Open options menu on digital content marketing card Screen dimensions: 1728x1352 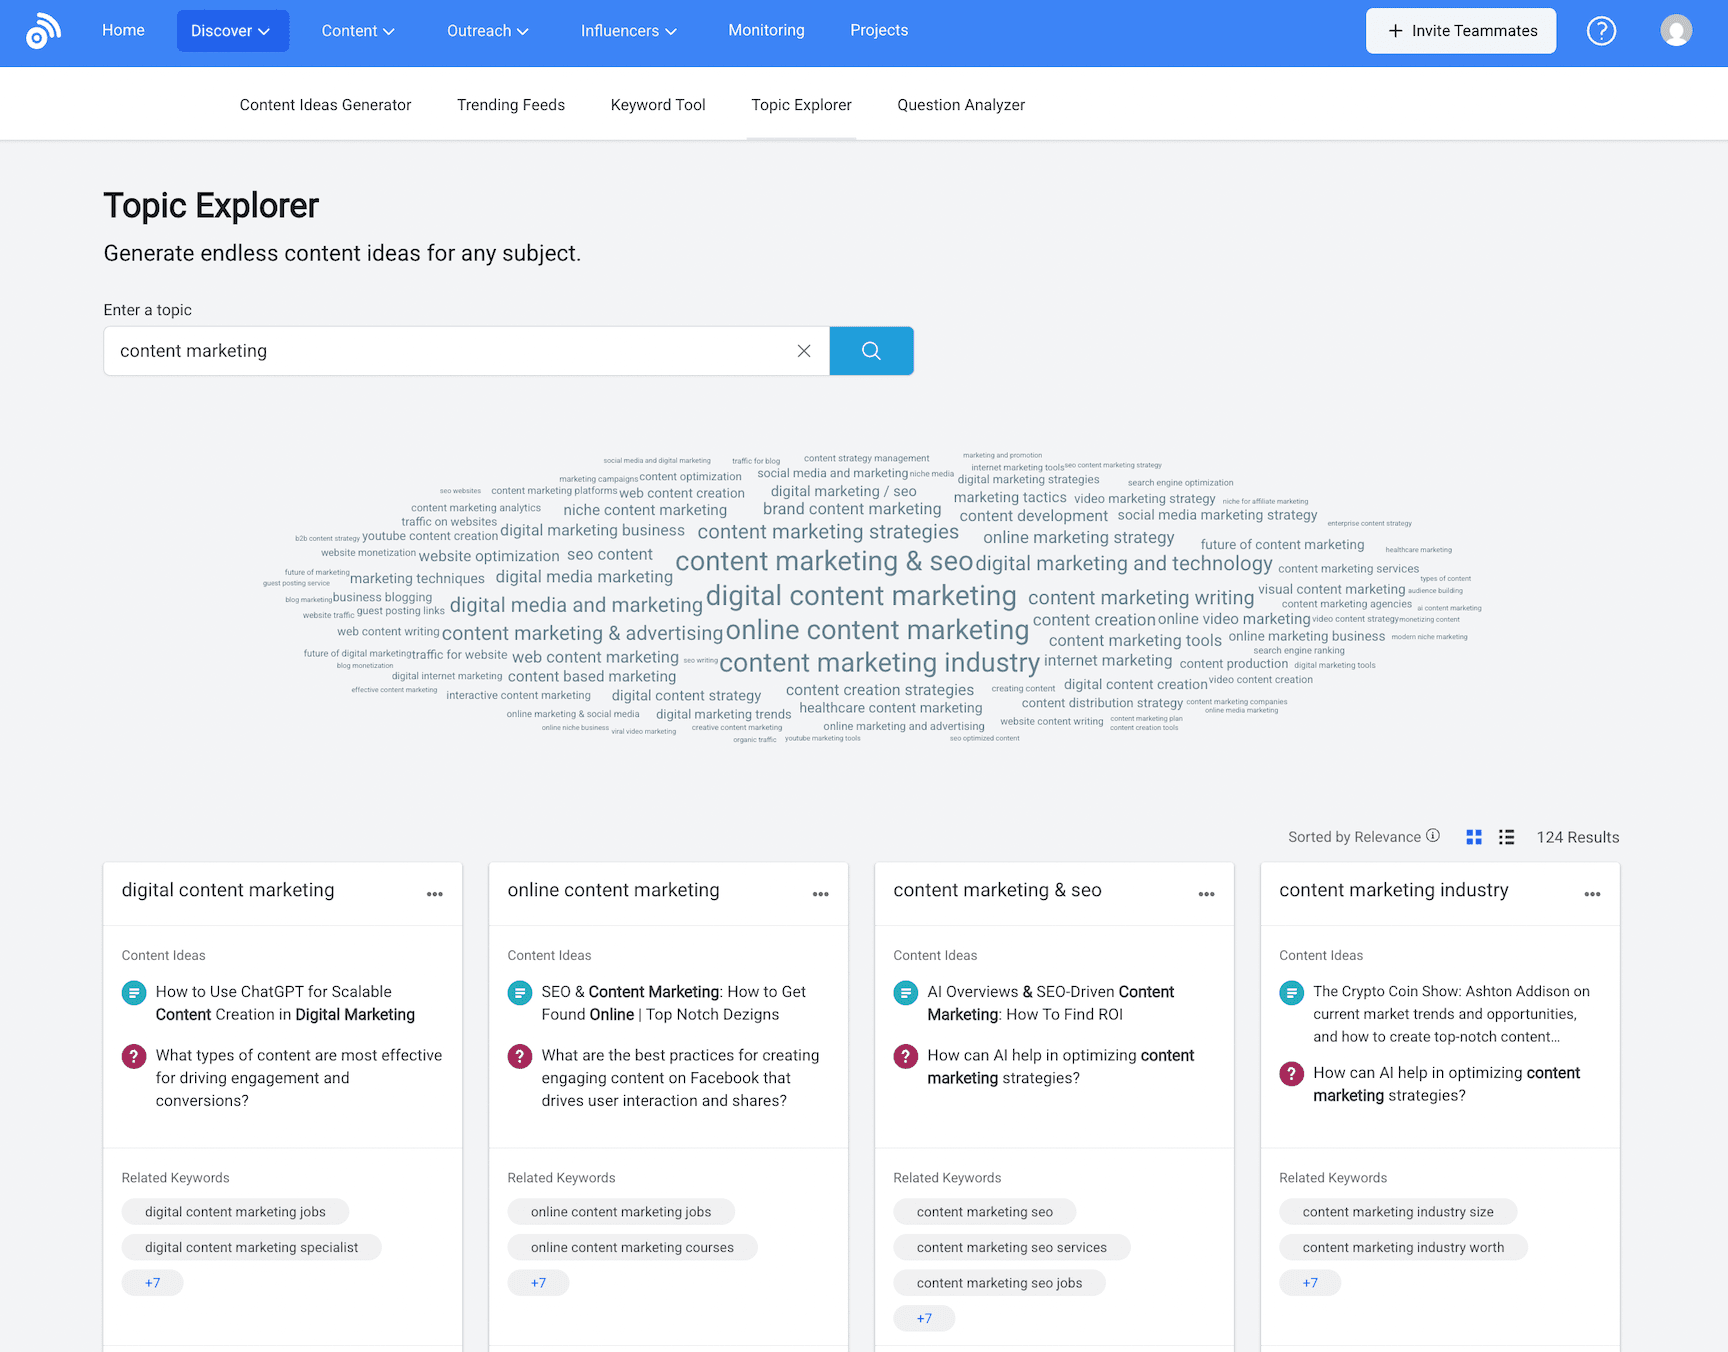point(435,894)
